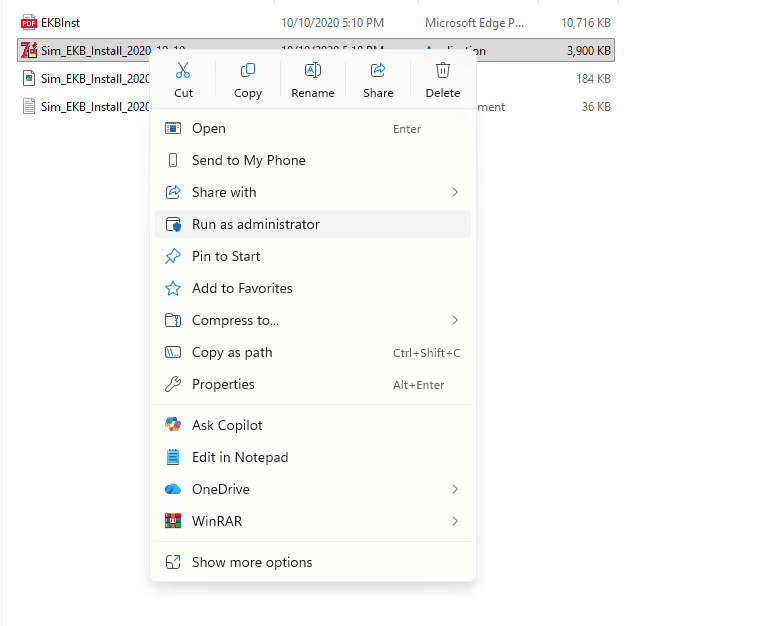Select Copy as path
Viewport: 767px width, 626px height.
232,352
